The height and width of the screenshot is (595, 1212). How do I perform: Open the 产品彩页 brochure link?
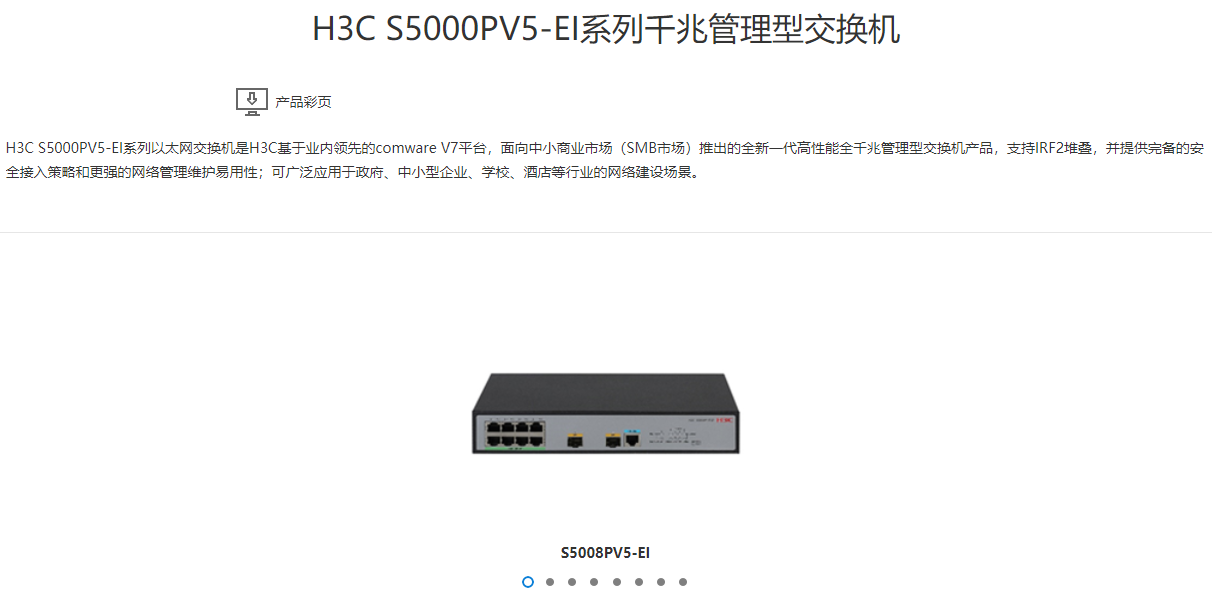(303, 102)
